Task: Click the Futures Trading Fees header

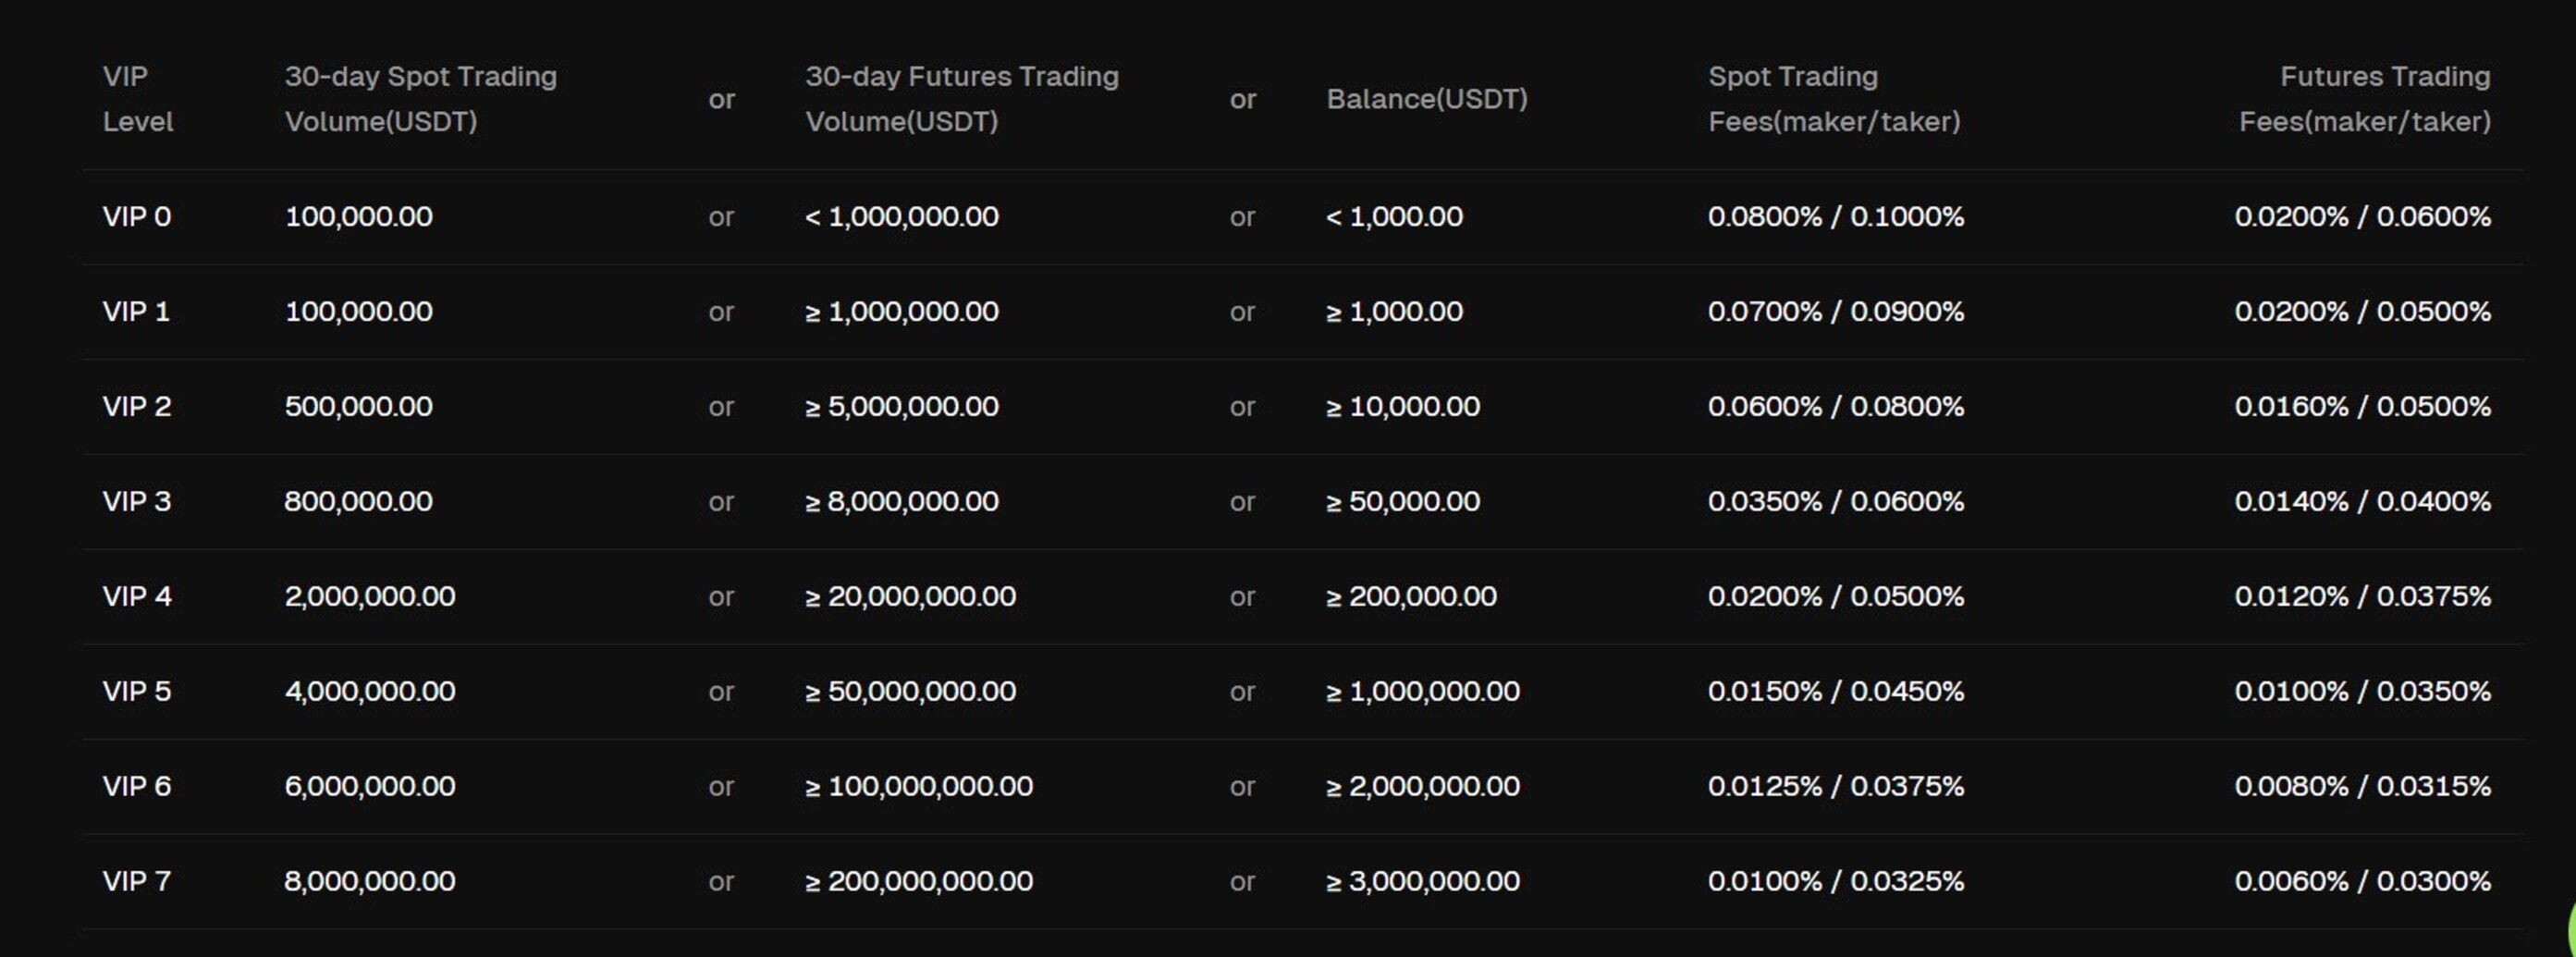Action: [x=2364, y=99]
